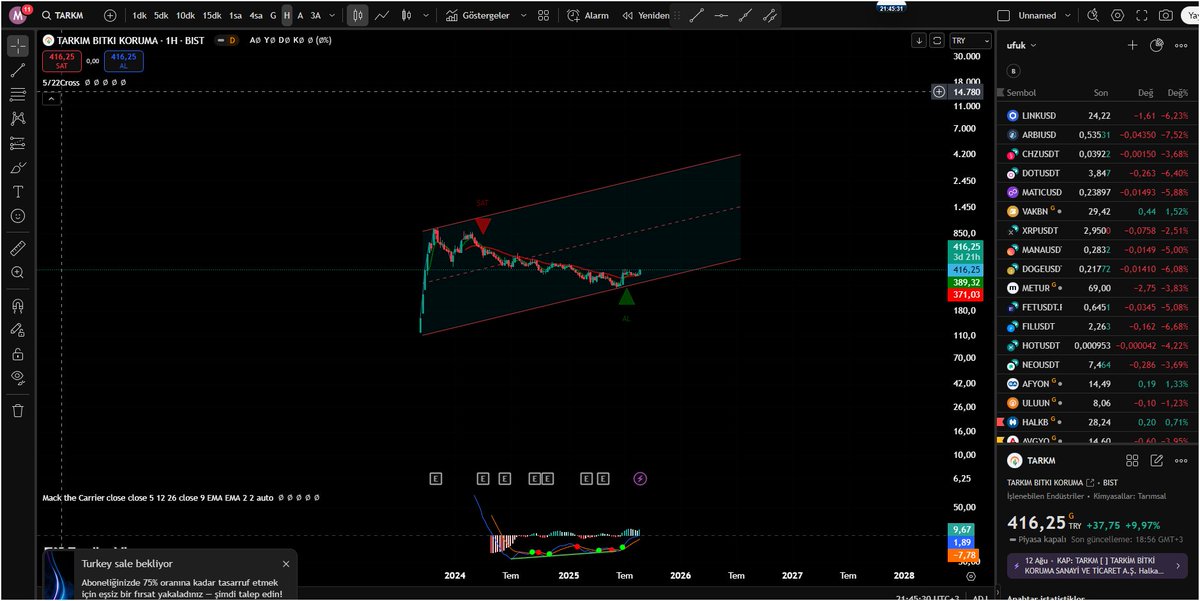The height and width of the screenshot is (601, 1200).
Task: Click the Yeniden replay button
Action: pos(646,16)
